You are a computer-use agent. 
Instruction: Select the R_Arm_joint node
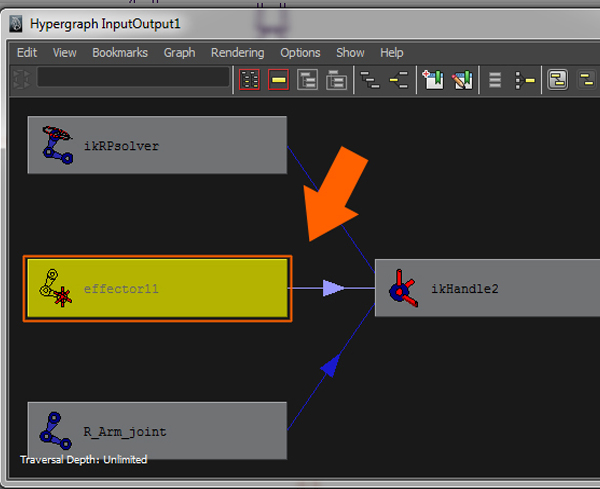tap(157, 431)
